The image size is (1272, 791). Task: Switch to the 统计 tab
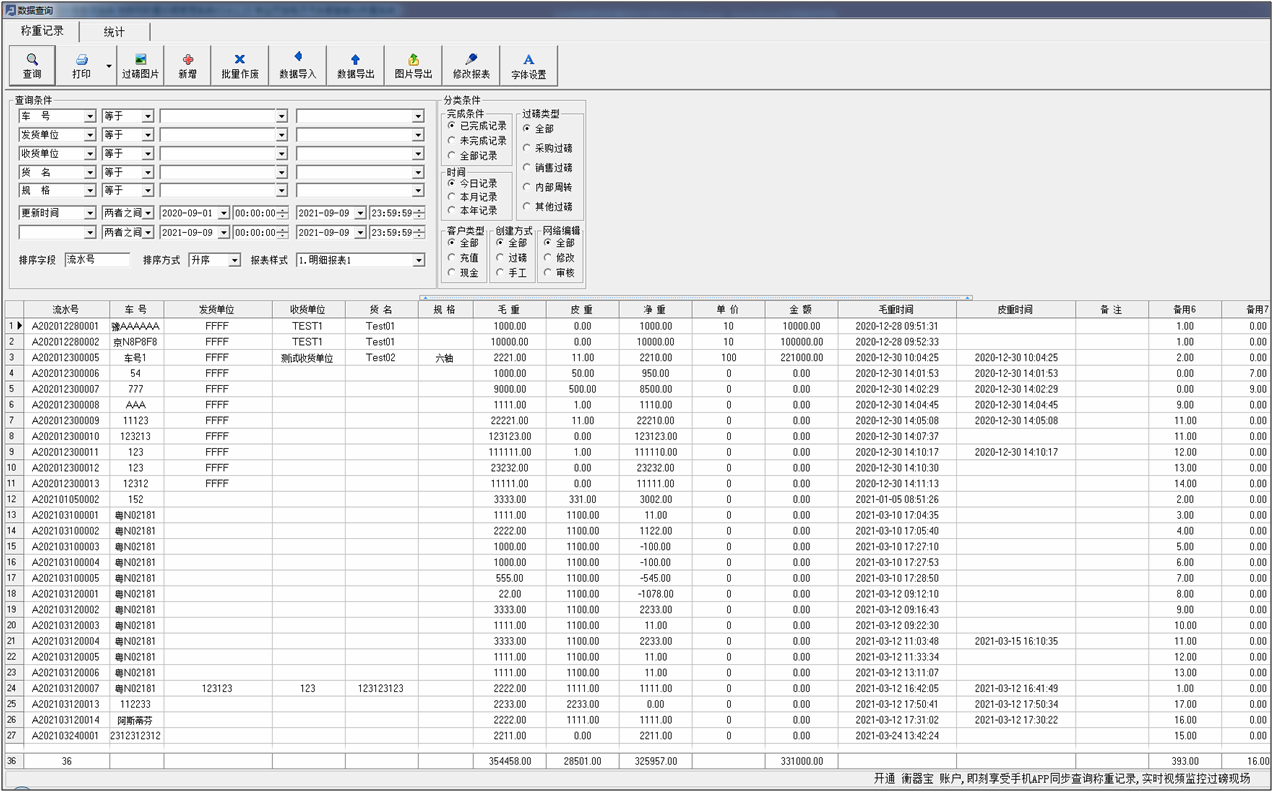(x=114, y=32)
